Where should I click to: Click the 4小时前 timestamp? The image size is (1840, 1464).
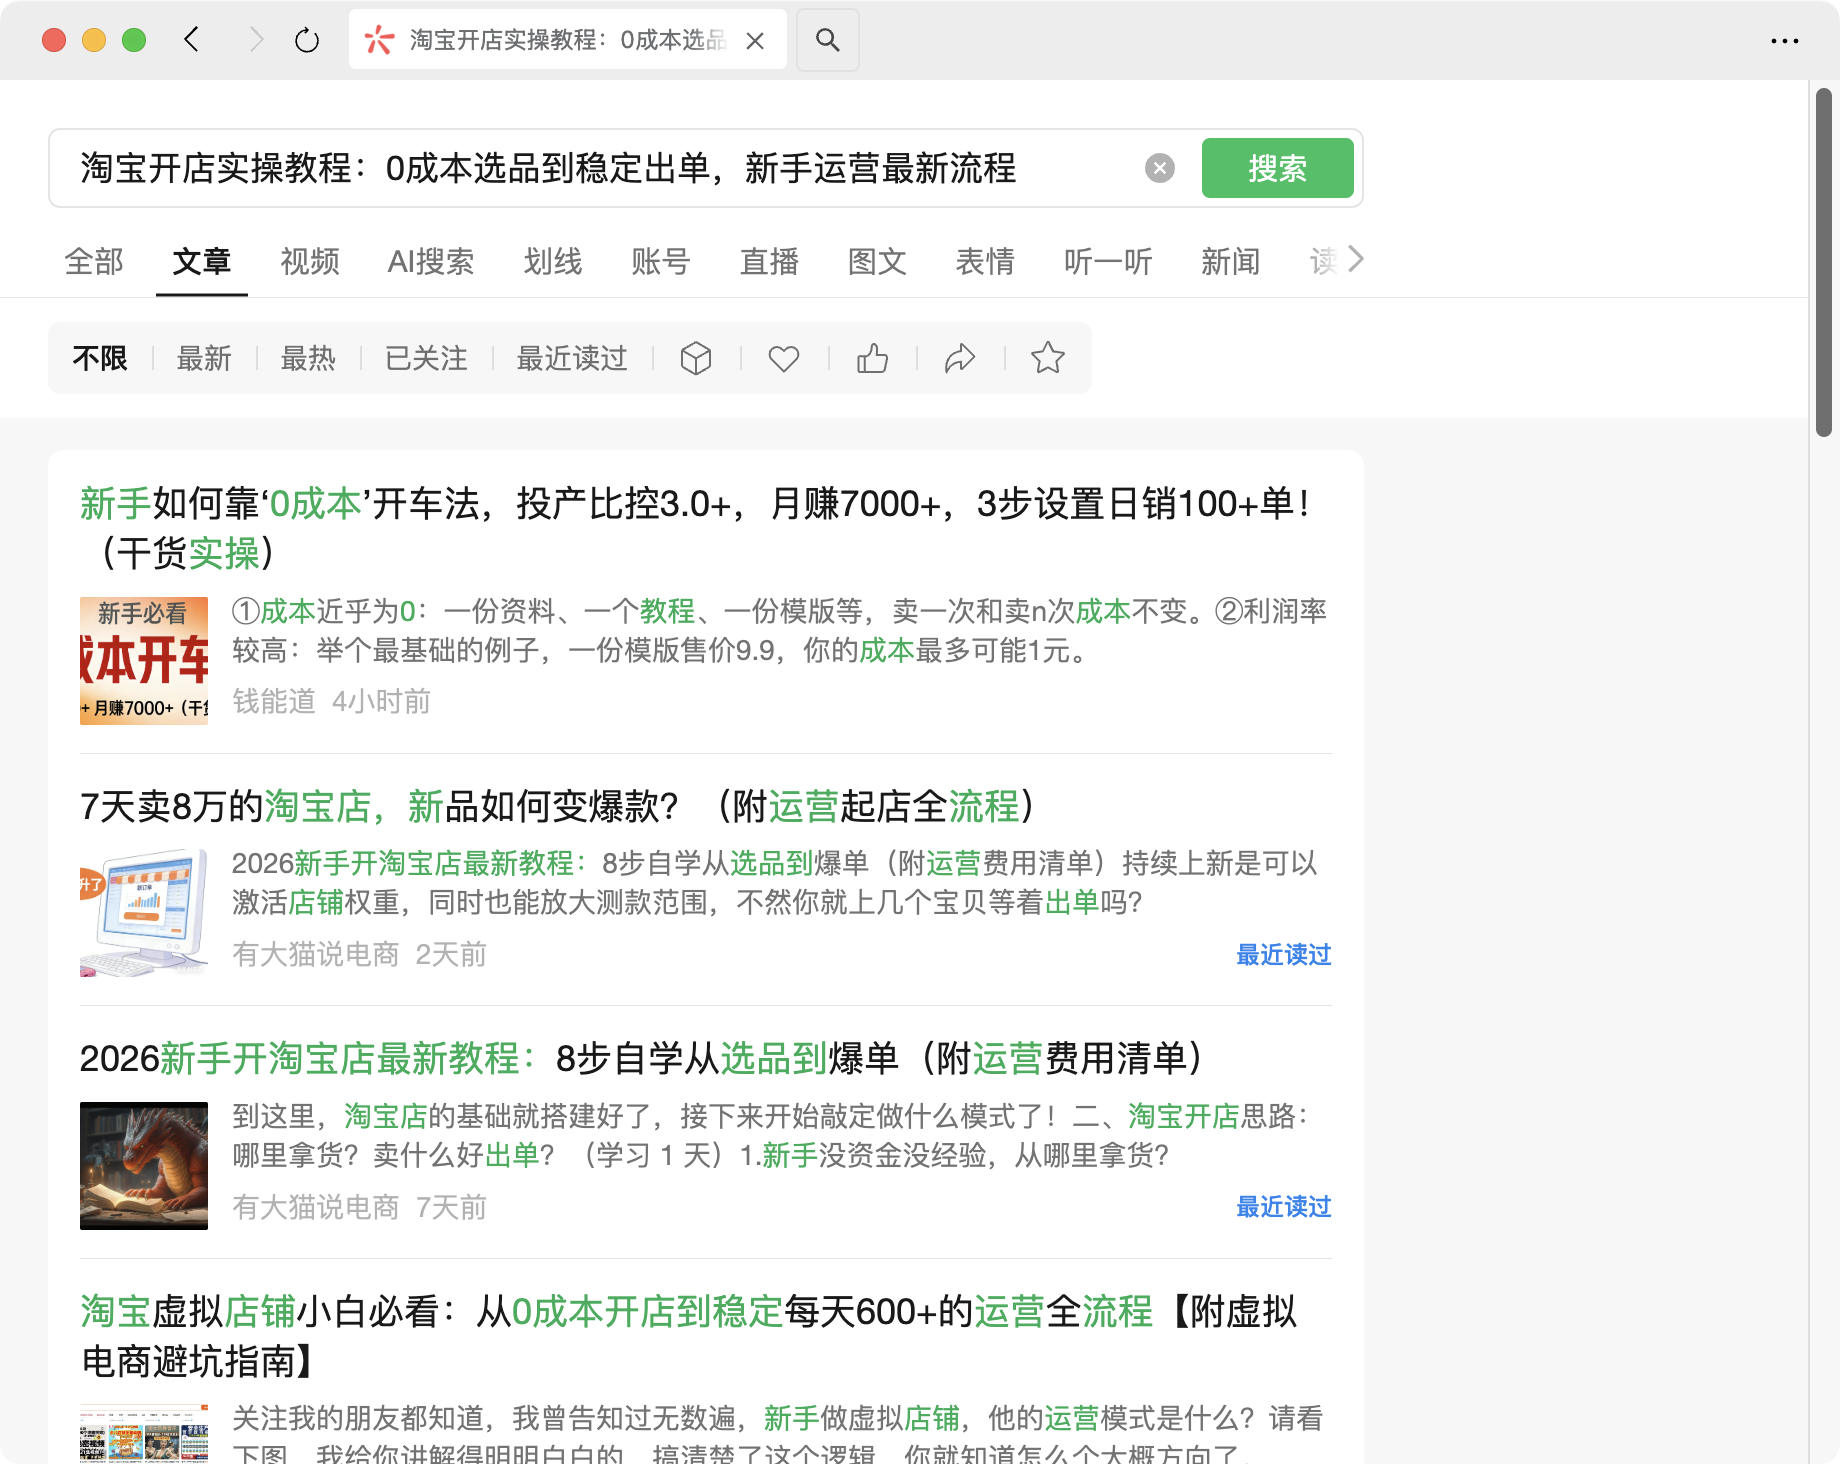381,701
